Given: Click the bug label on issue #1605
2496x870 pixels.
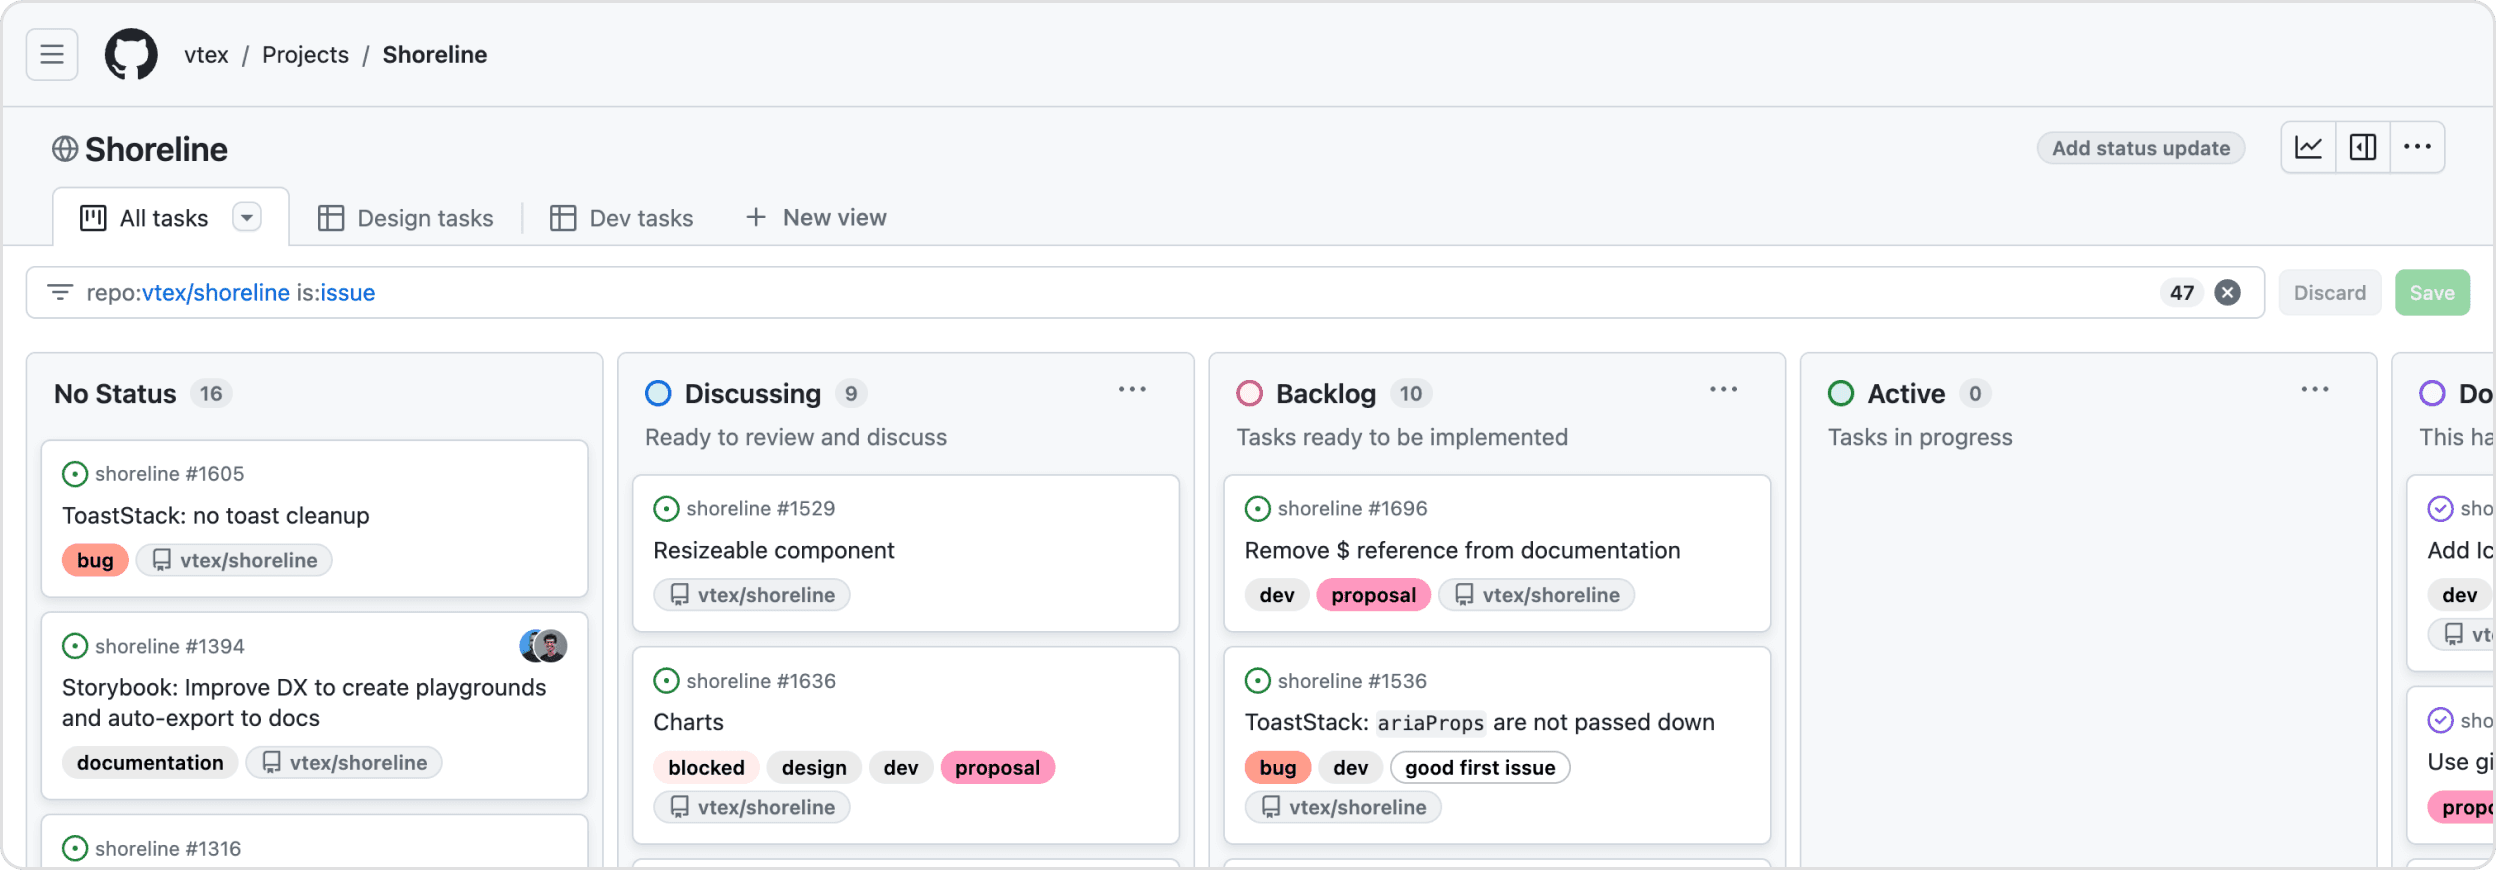Looking at the screenshot, I should [x=95, y=560].
